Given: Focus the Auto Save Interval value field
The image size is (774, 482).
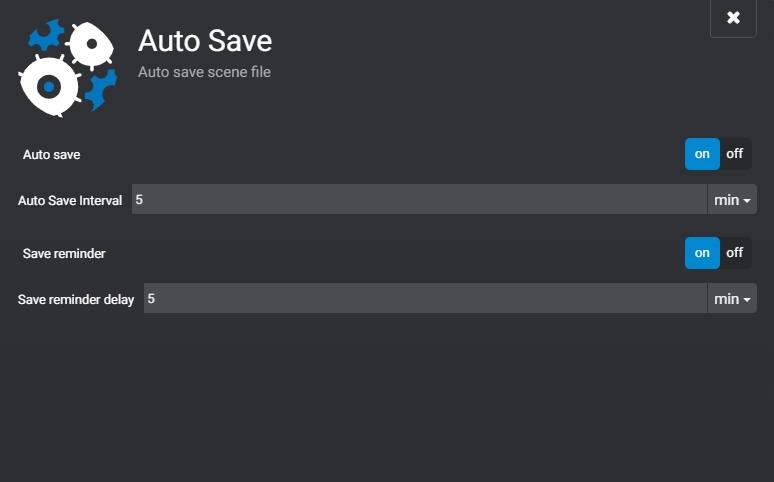Looking at the screenshot, I should click(419, 200).
